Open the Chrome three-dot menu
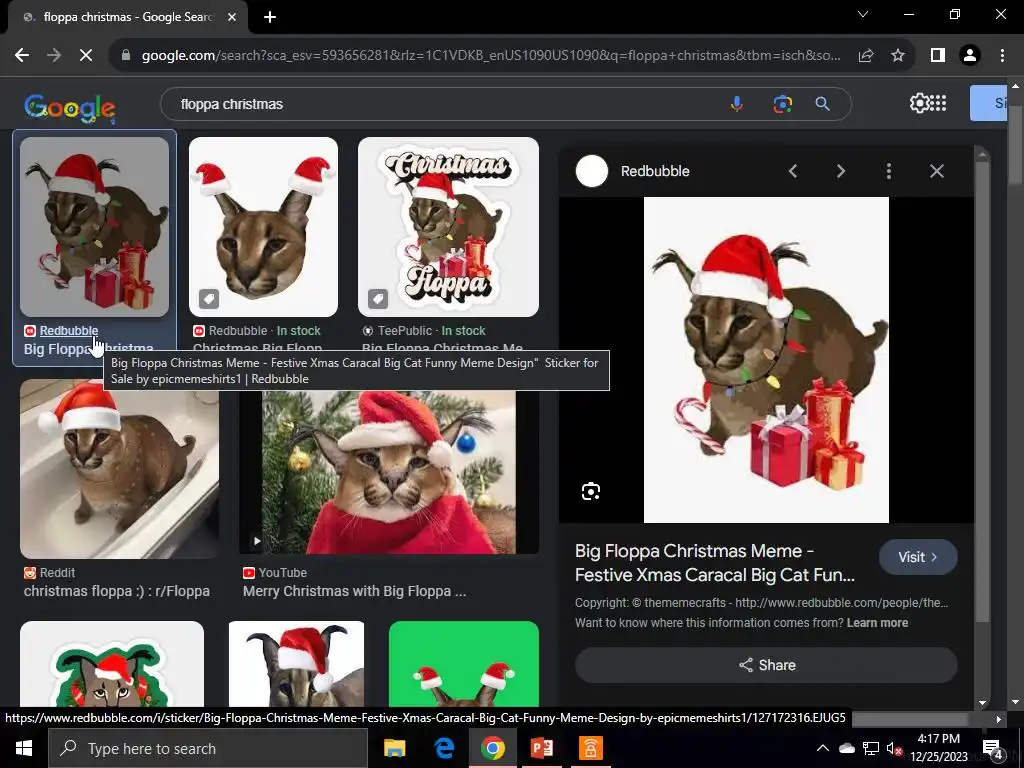Screen dimensions: 1024x768 [x=1002, y=56]
